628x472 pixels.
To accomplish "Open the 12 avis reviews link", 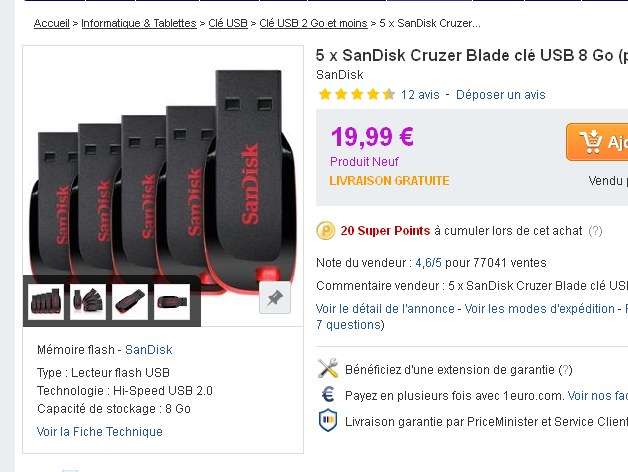I will pos(420,95).
